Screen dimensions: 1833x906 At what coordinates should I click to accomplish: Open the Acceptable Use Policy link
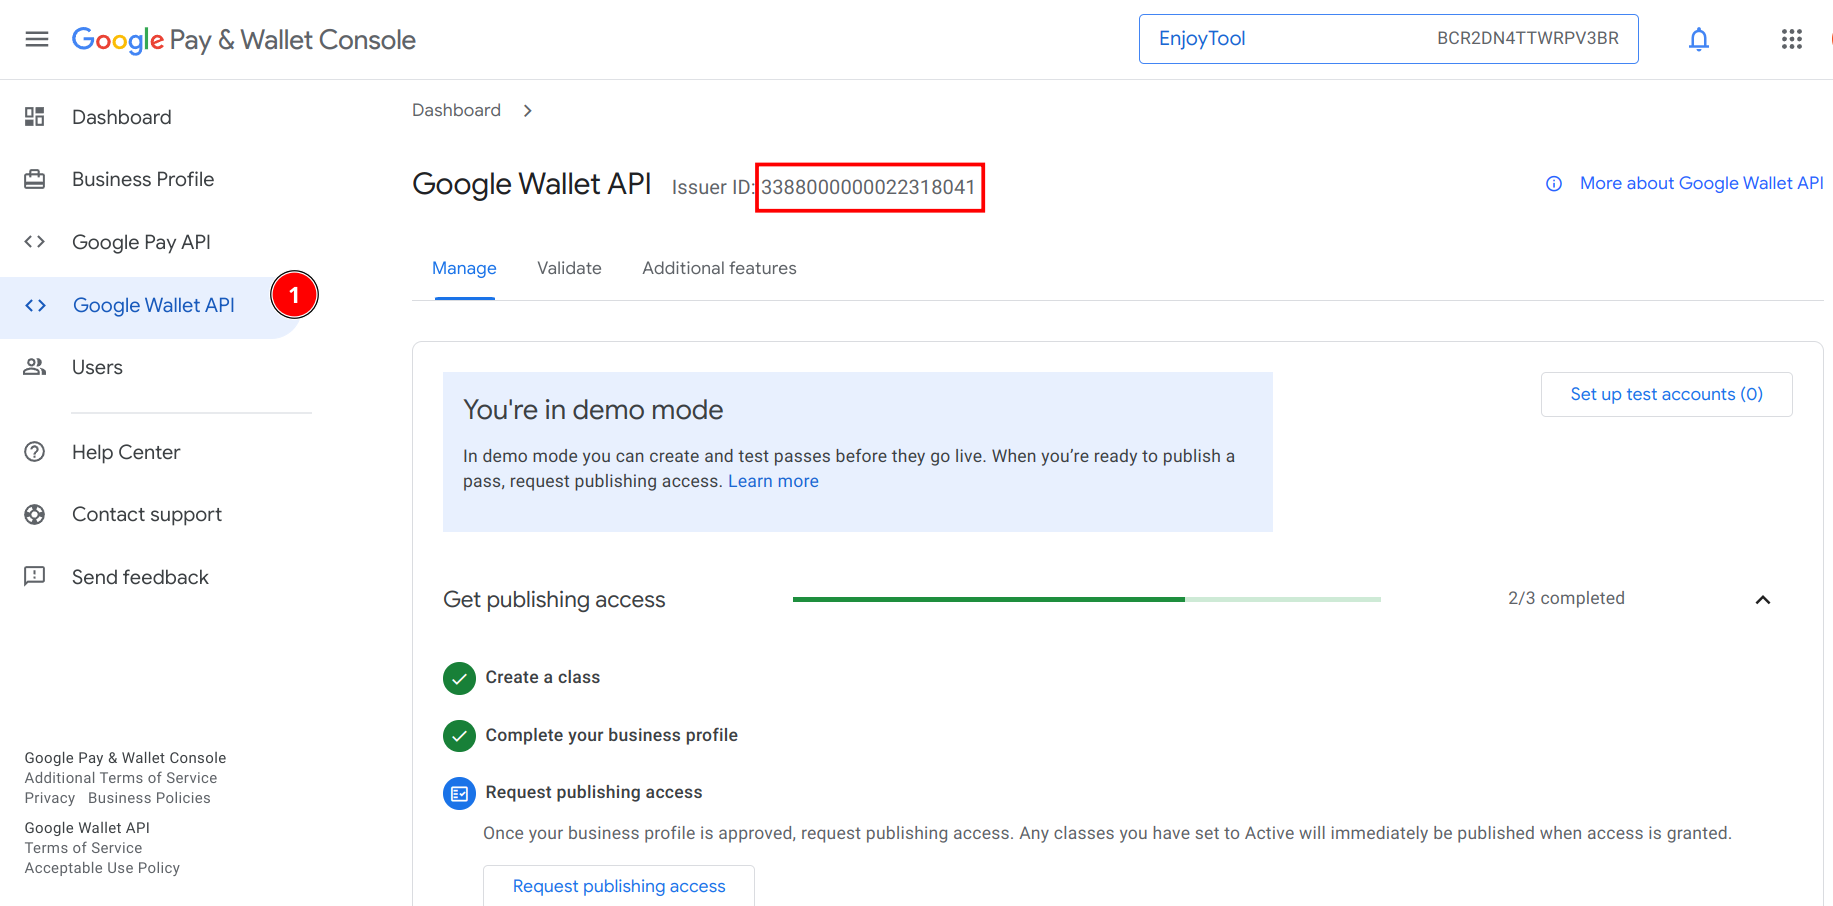pyautogui.click(x=102, y=868)
